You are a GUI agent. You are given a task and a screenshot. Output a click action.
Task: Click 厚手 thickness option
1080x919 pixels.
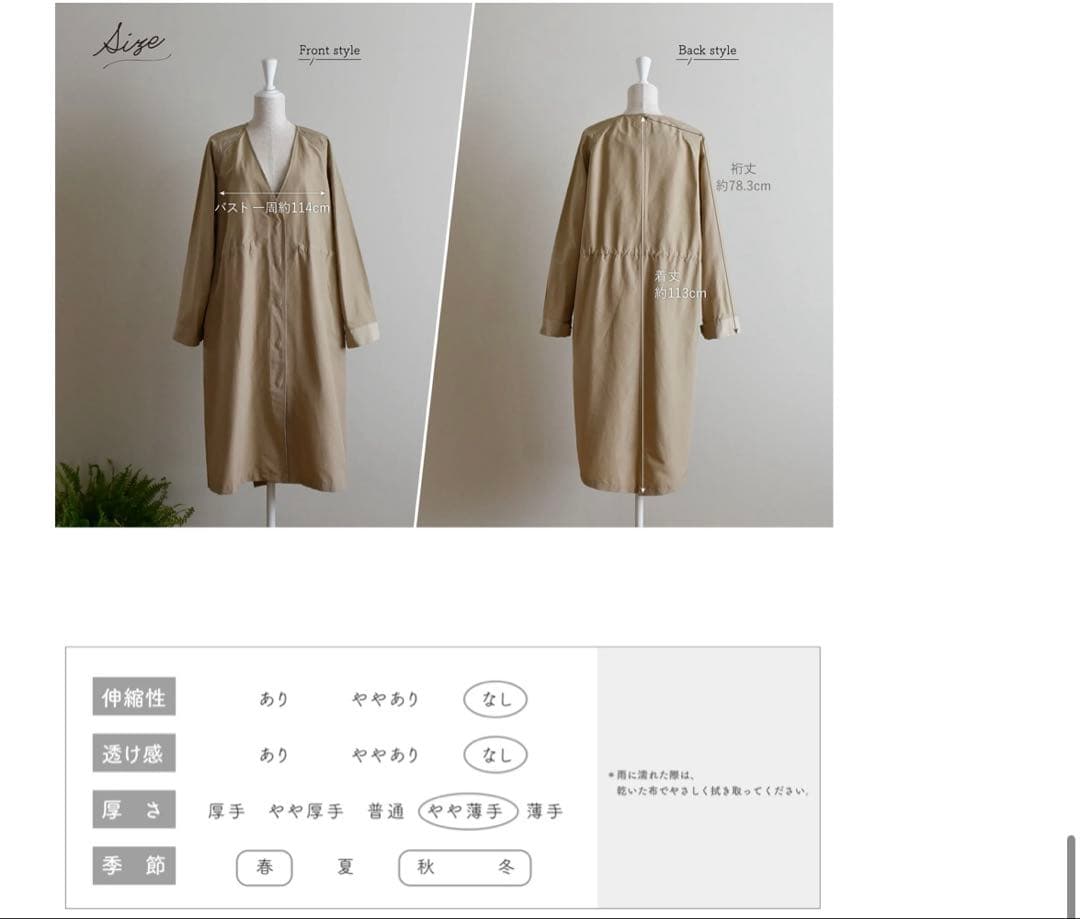(x=227, y=812)
